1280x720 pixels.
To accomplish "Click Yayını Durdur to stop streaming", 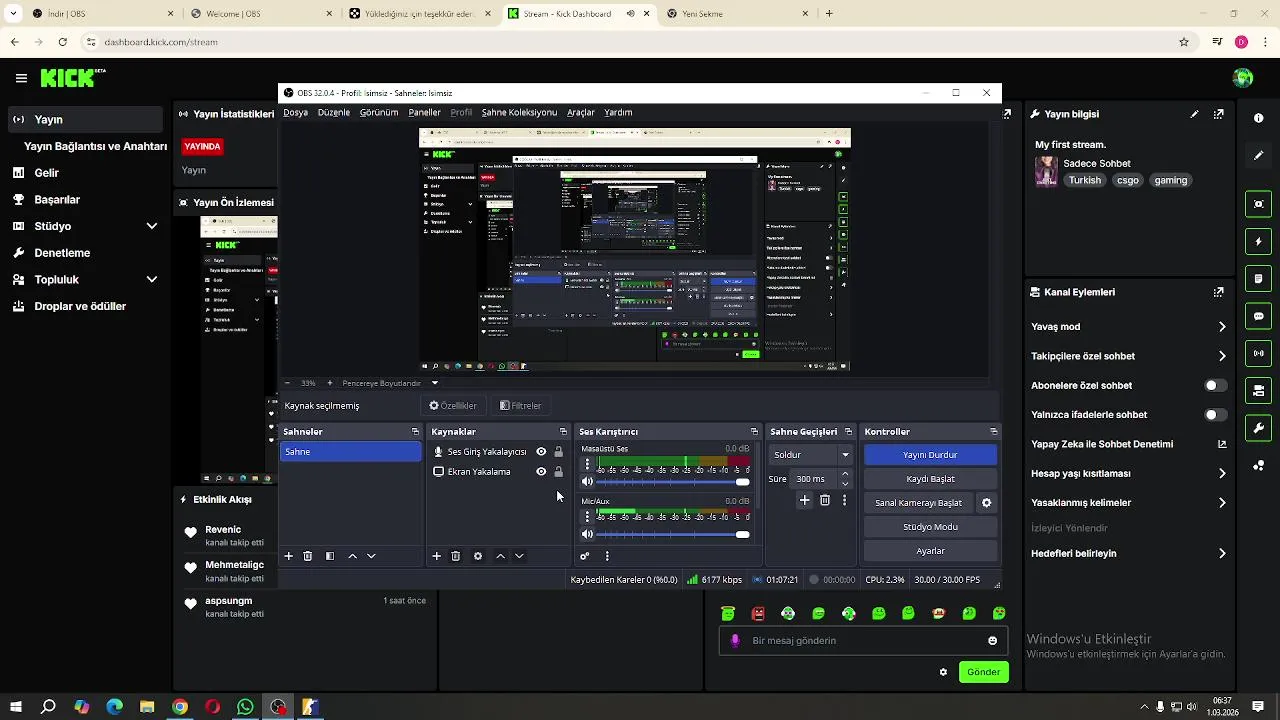I will click(930, 455).
